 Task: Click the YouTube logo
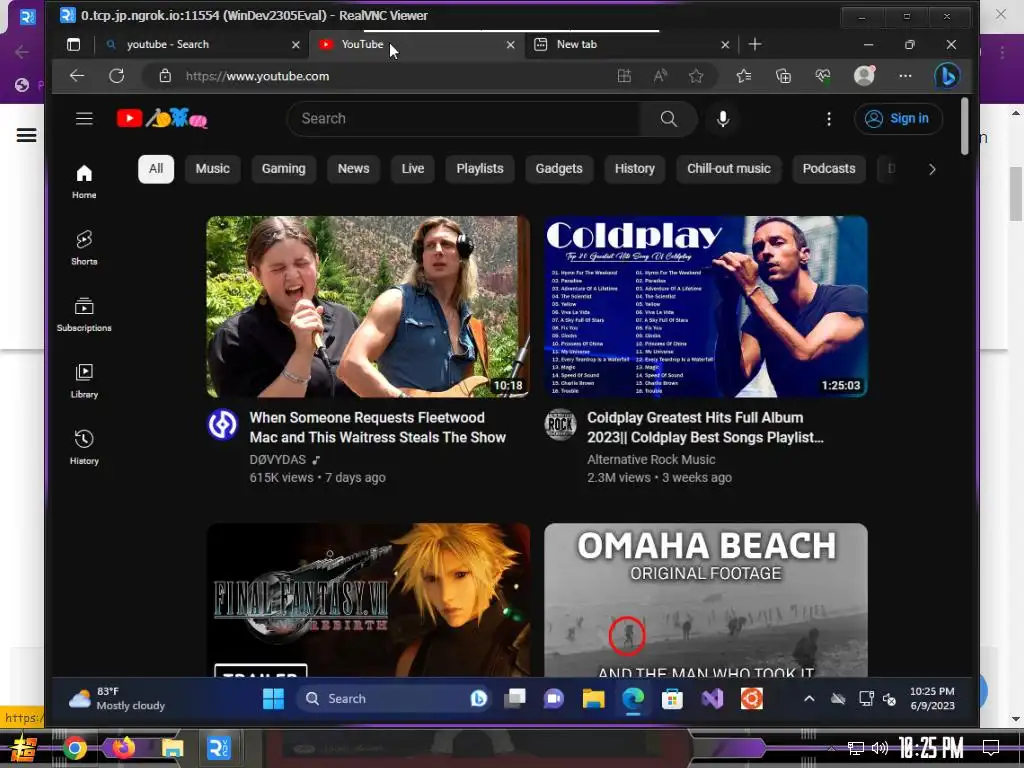pos(162,118)
